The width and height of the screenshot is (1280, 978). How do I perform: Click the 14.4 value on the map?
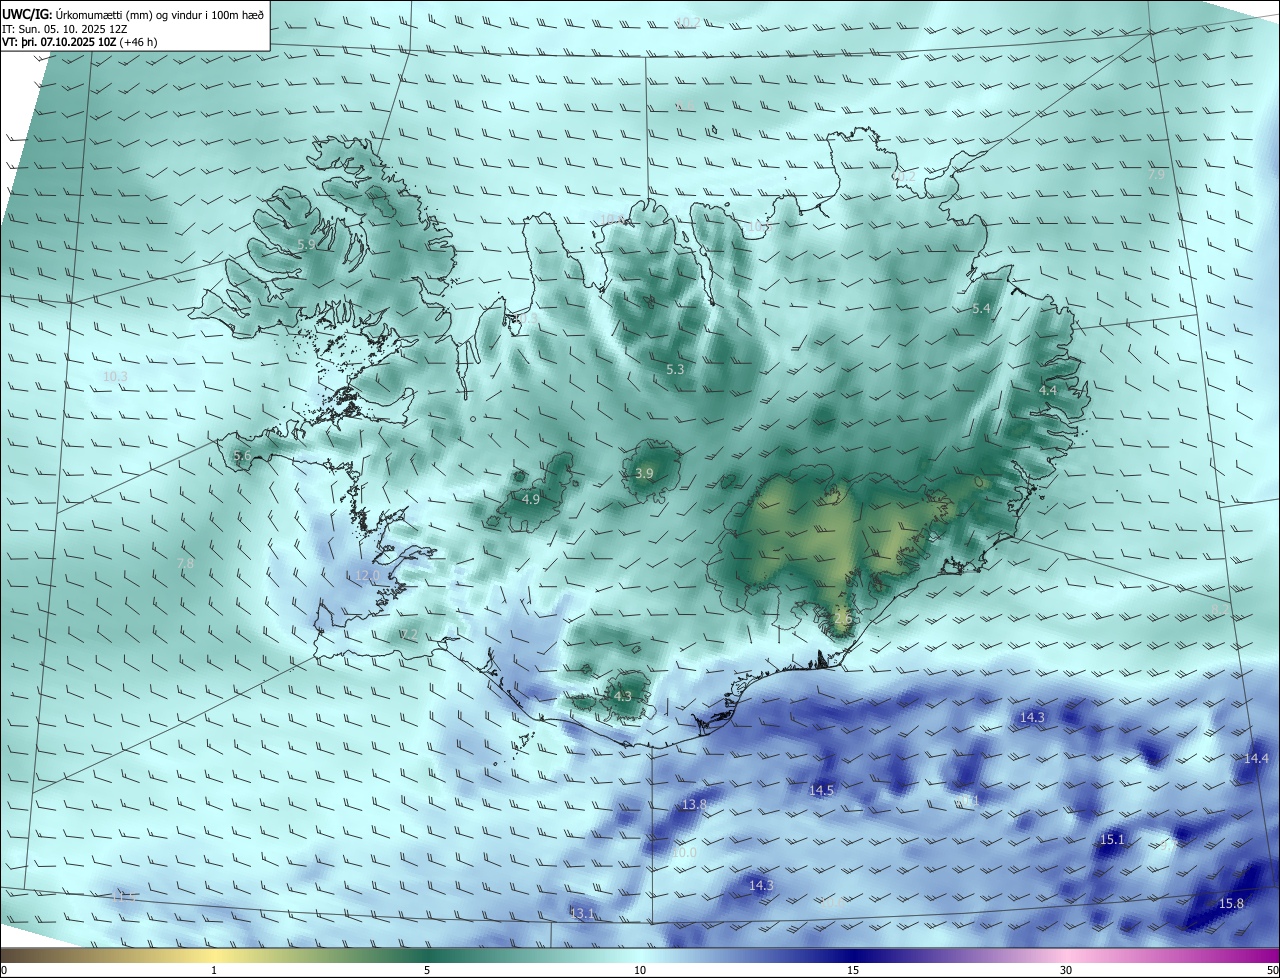point(1256,759)
